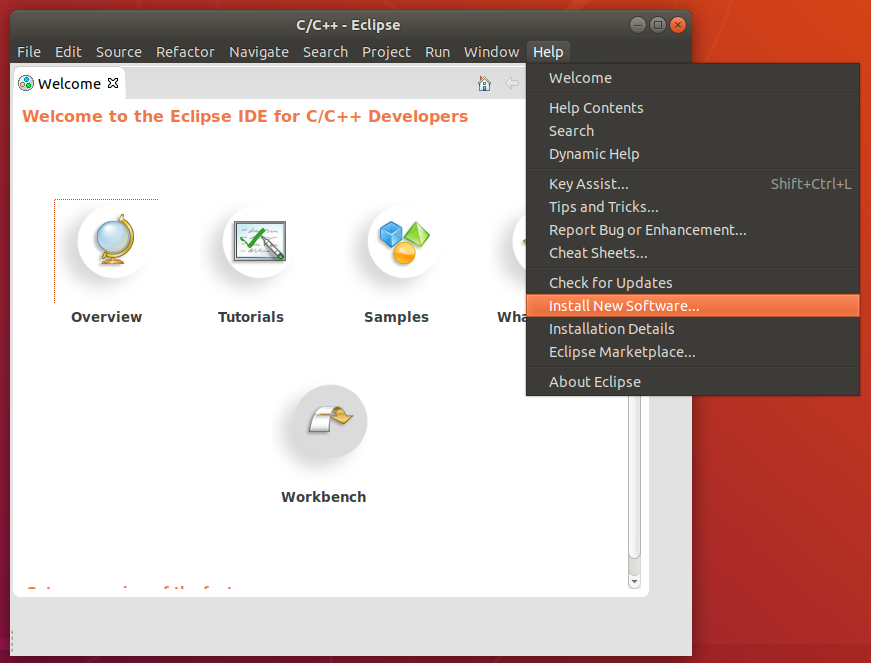Screen dimensions: 871x663
Task: Open the Samples shapes icon
Action: click(x=404, y=241)
